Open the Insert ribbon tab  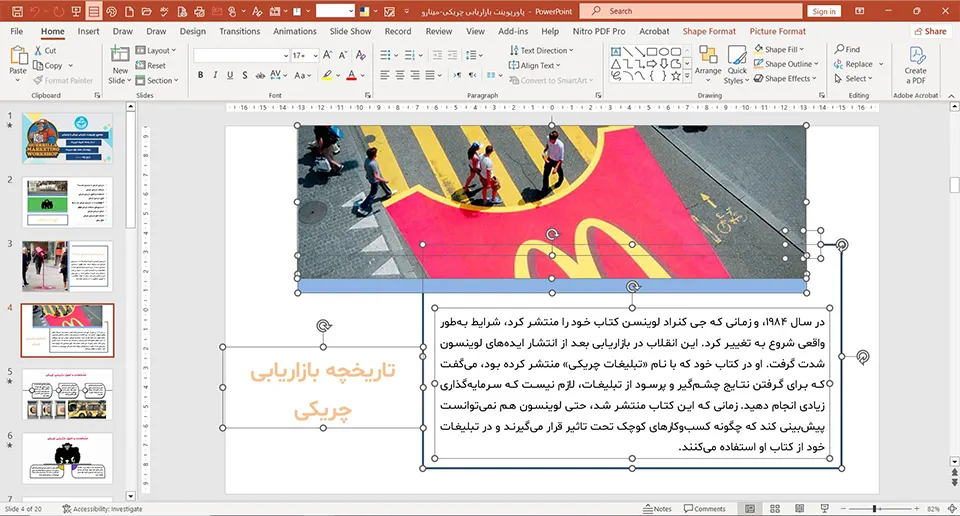pyautogui.click(x=88, y=31)
